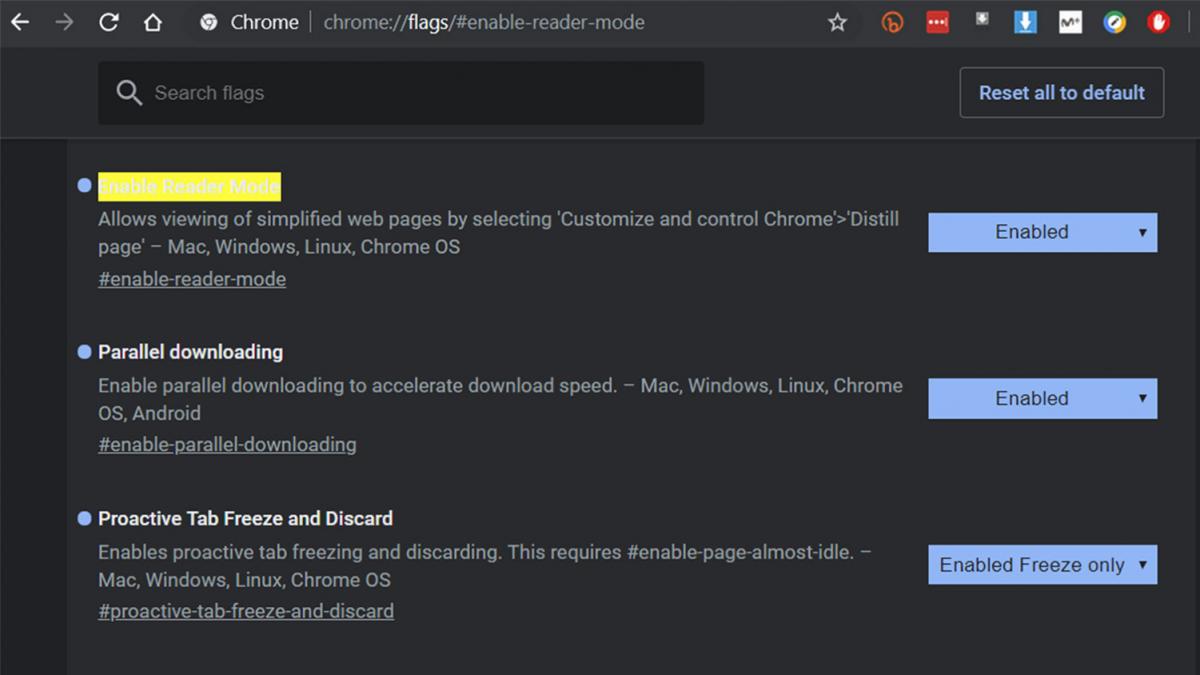Change the Enabled Freeze only dropdown
This screenshot has height=675, width=1200.
coord(1042,564)
